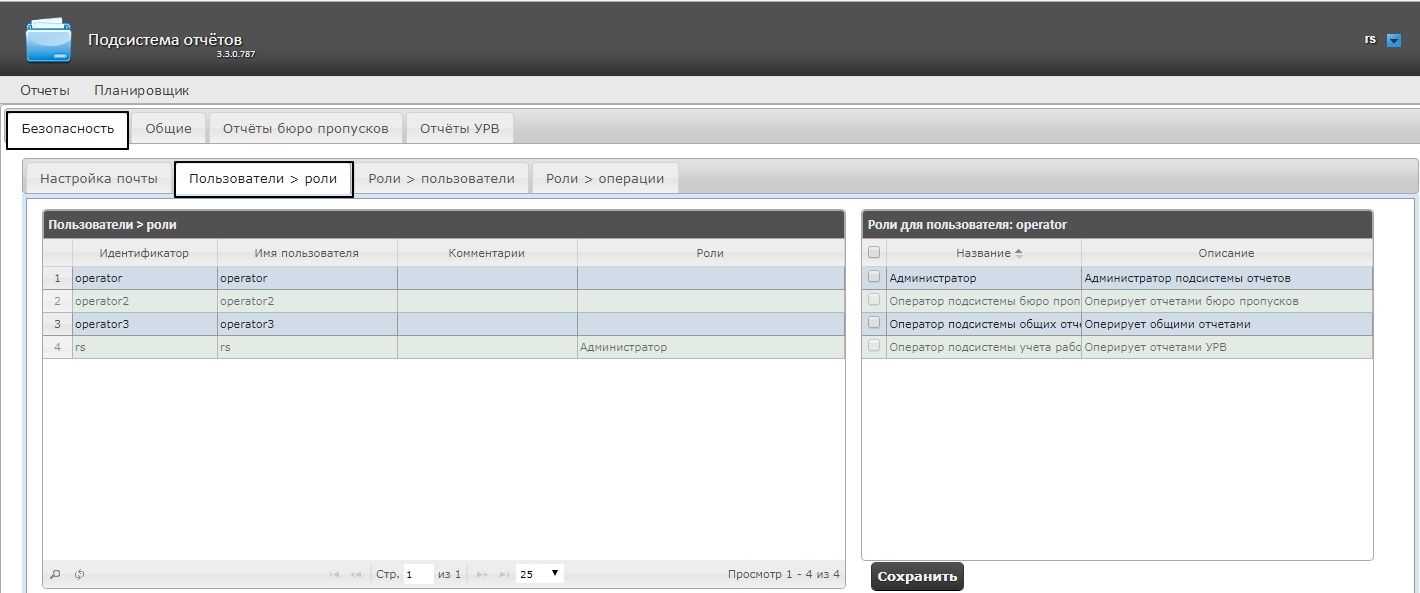The width and height of the screenshot is (1420, 593).
Task: Click the Сохранить button
Action: click(x=917, y=576)
